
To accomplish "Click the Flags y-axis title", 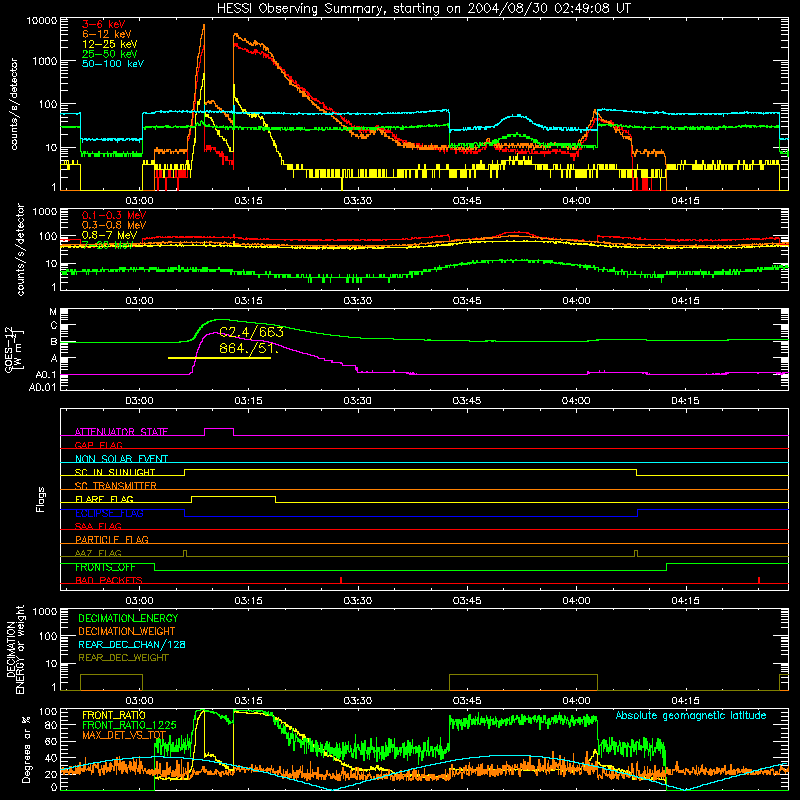I will [40, 499].
